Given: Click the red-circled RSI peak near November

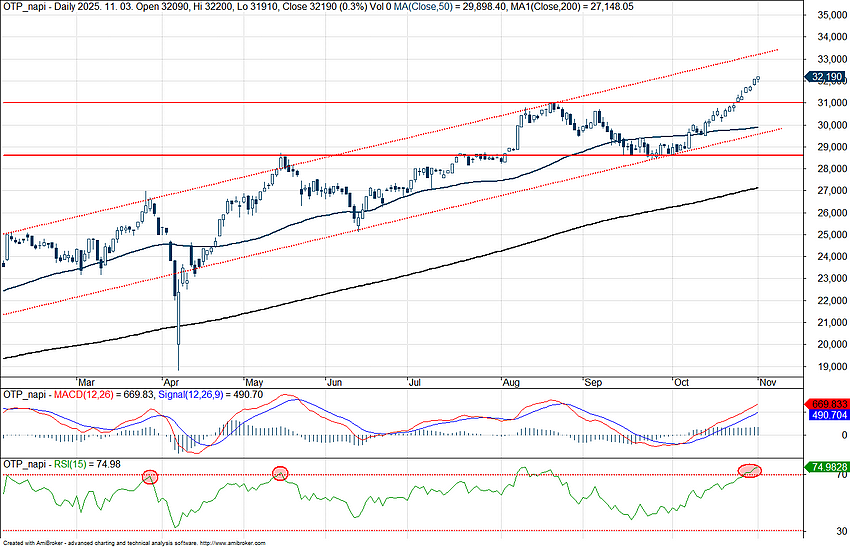Looking at the screenshot, I should click(x=749, y=470).
